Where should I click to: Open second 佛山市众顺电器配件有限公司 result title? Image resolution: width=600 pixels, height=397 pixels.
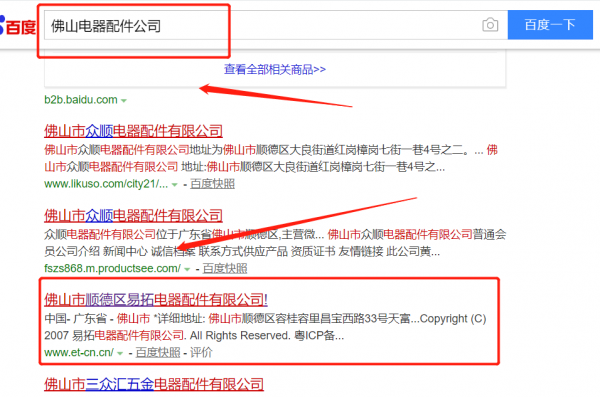click(133, 216)
